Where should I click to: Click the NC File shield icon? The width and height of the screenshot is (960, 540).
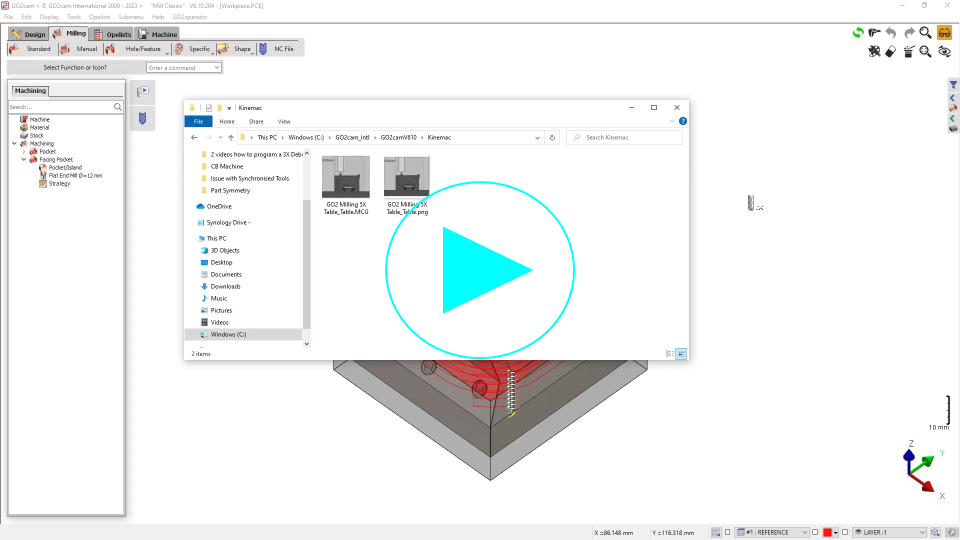(263, 48)
